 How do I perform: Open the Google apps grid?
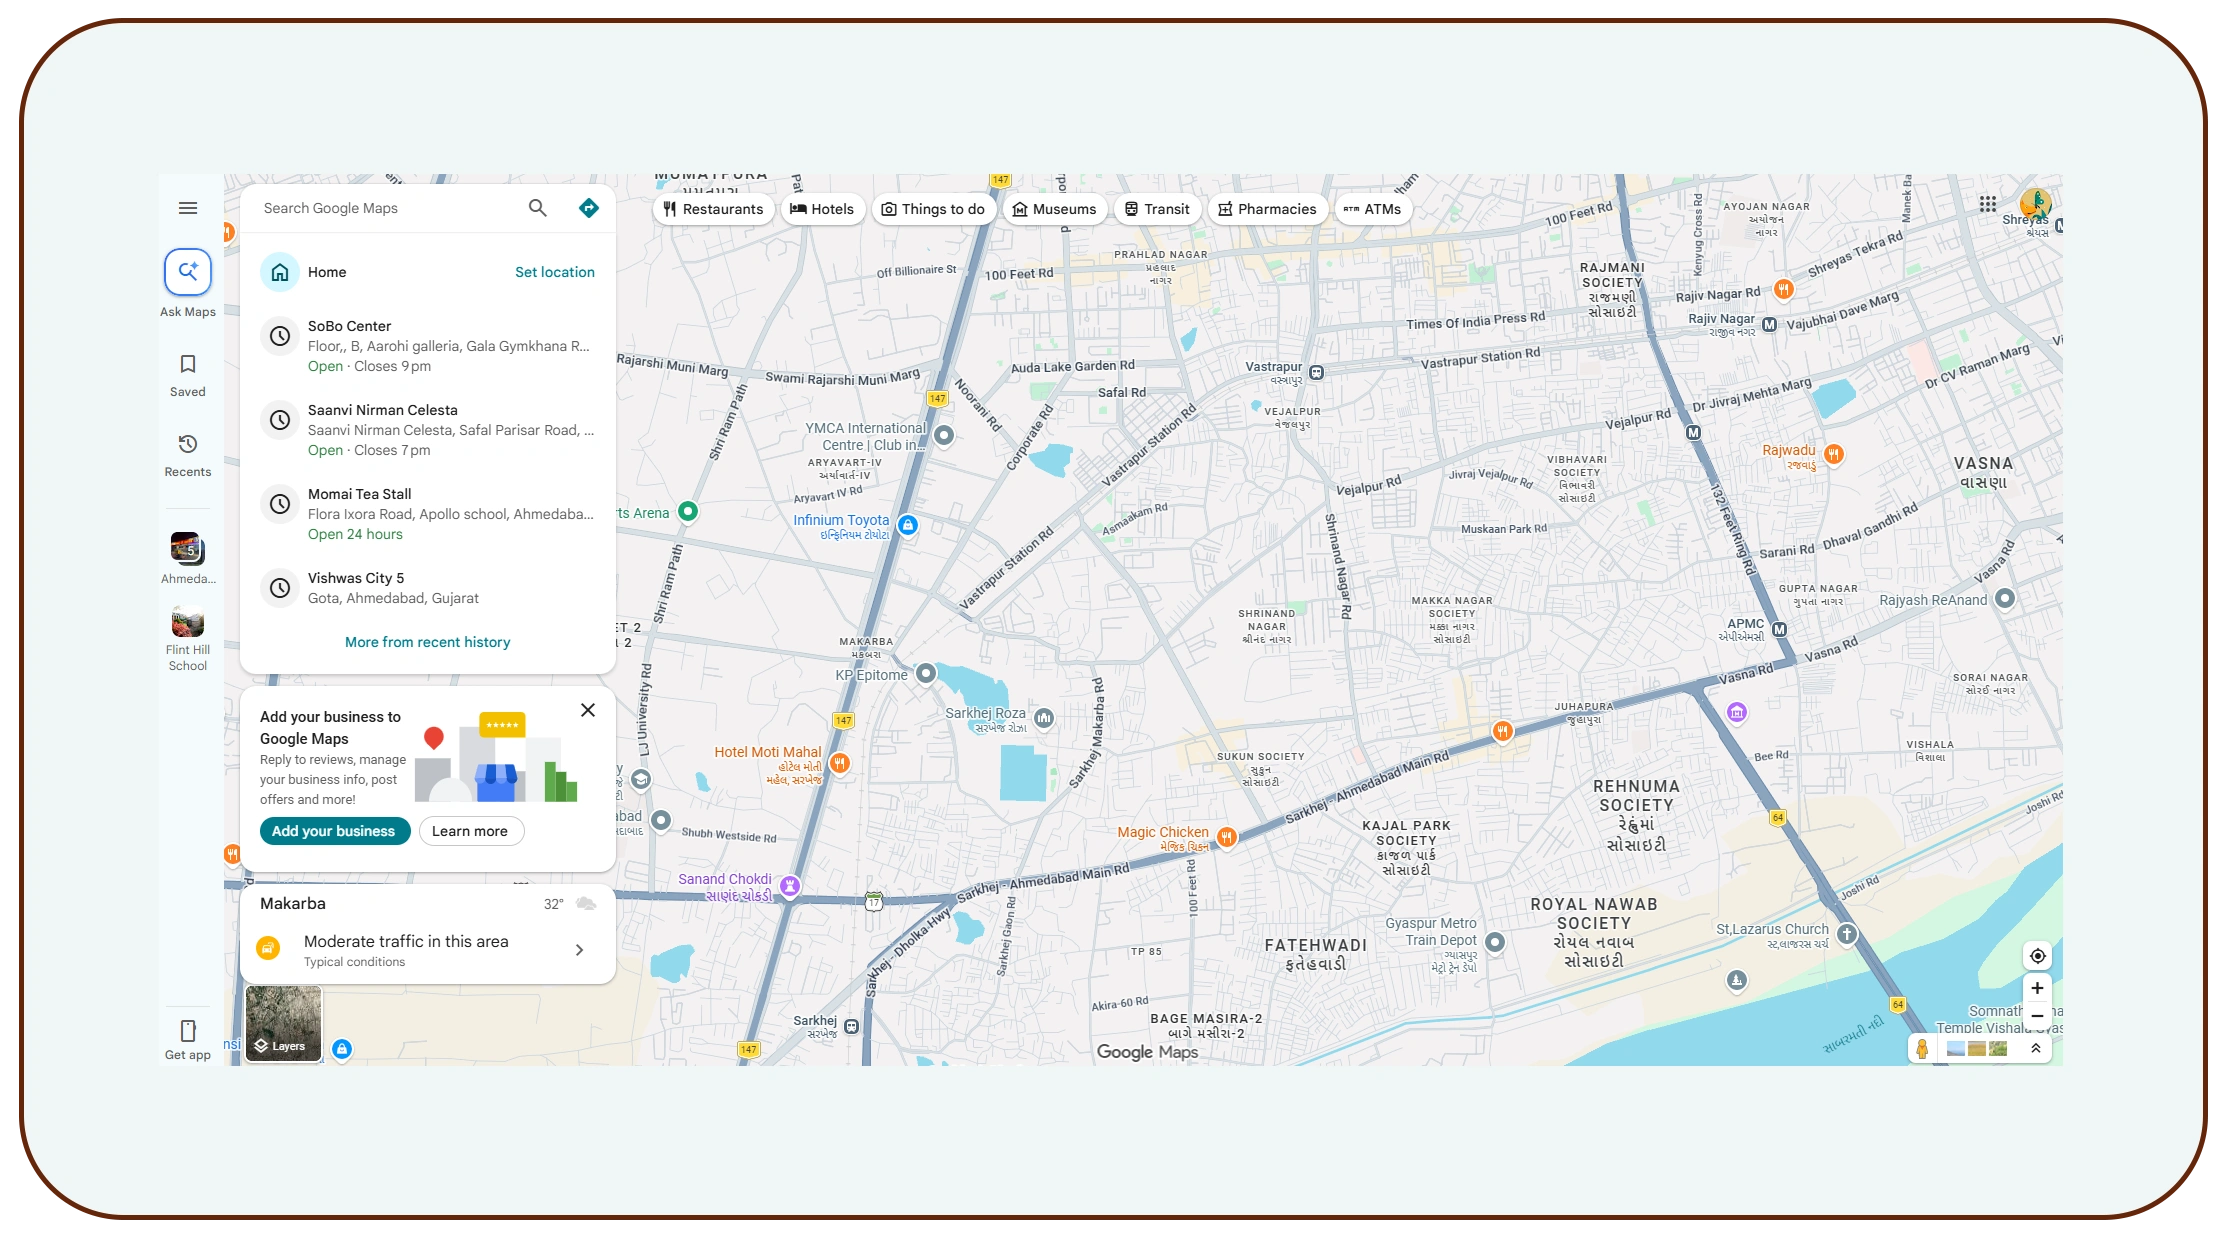click(1988, 204)
